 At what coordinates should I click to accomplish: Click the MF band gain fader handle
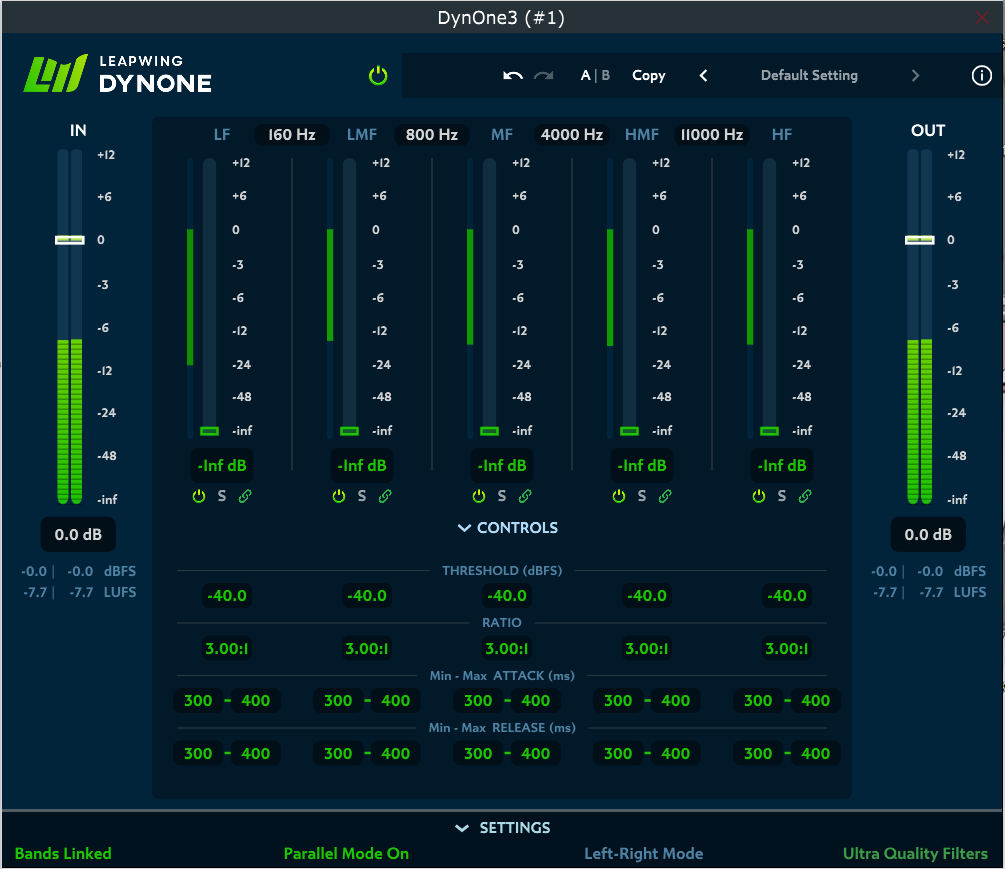490,431
